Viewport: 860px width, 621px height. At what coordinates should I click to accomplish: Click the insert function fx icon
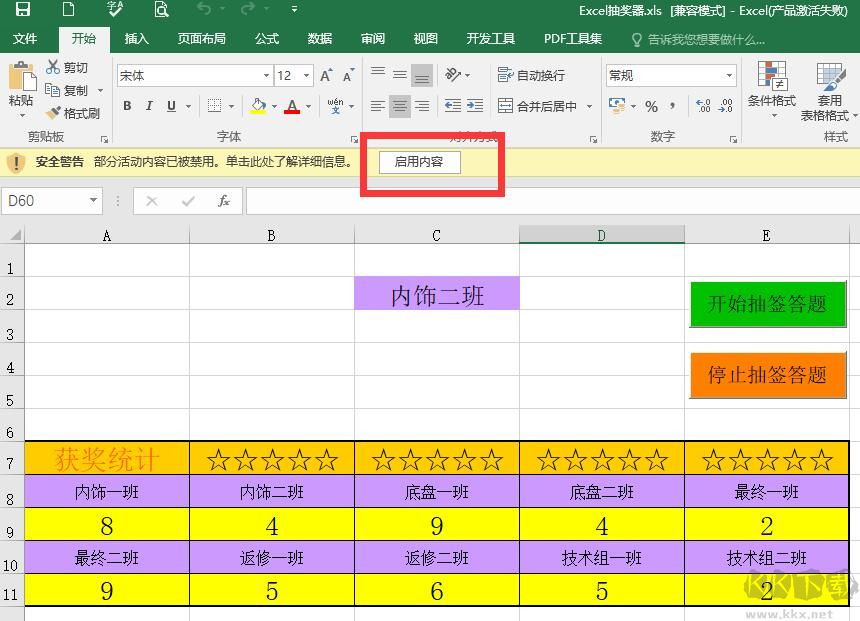[x=224, y=201]
